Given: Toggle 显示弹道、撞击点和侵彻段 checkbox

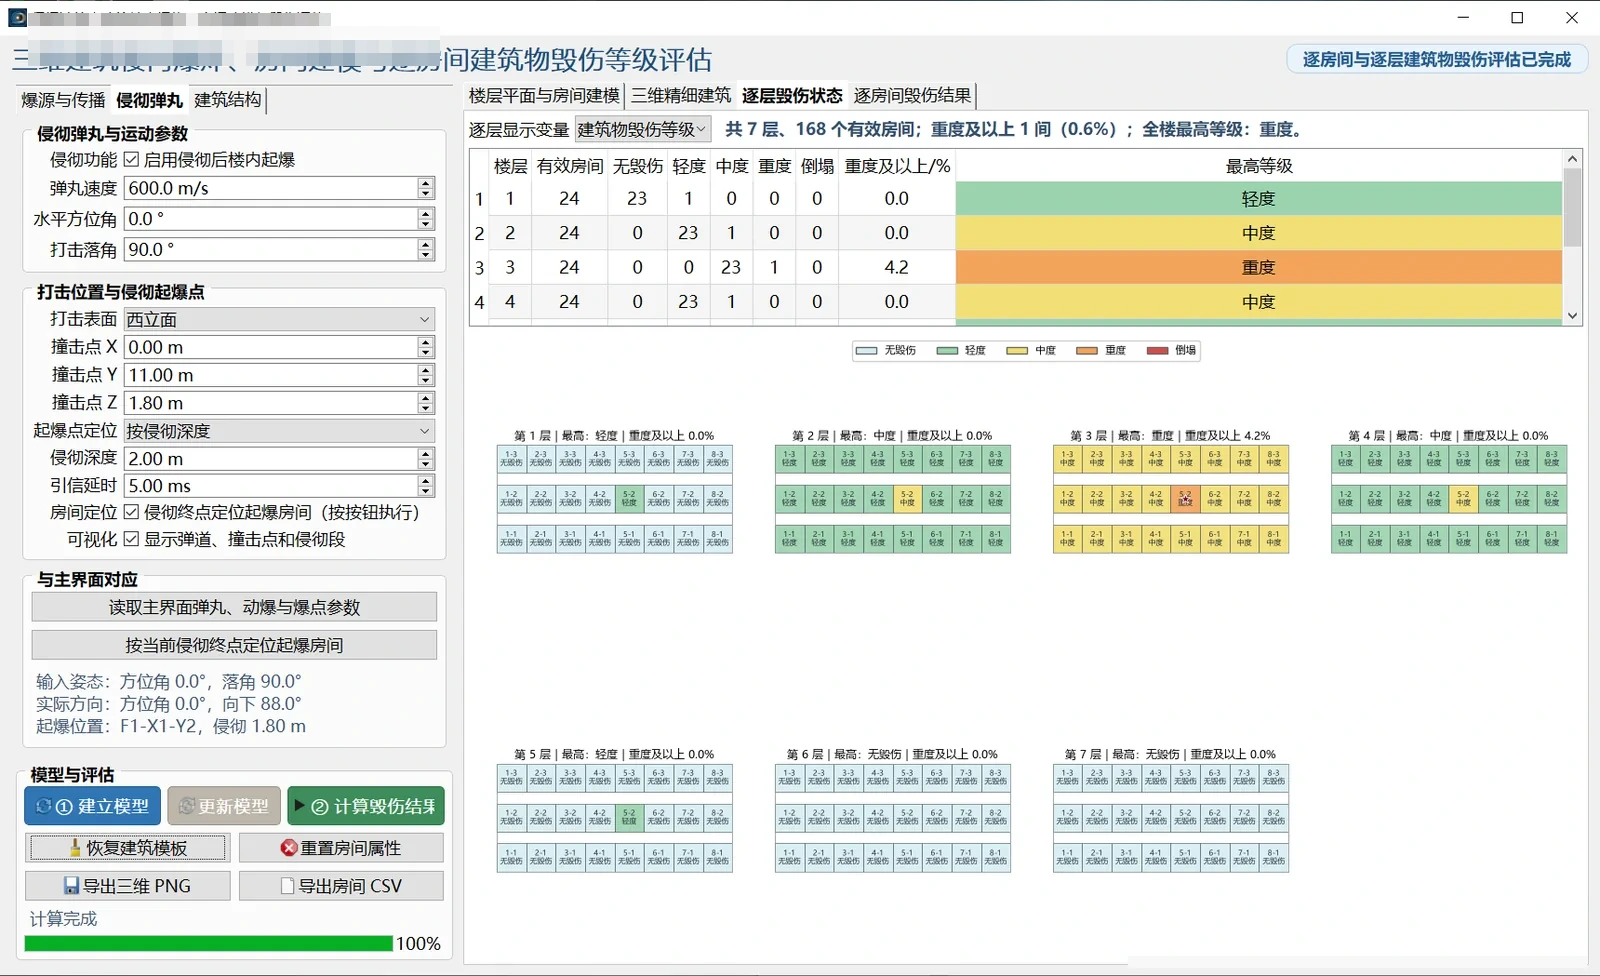Looking at the screenshot, I should [x=131, y=539].
